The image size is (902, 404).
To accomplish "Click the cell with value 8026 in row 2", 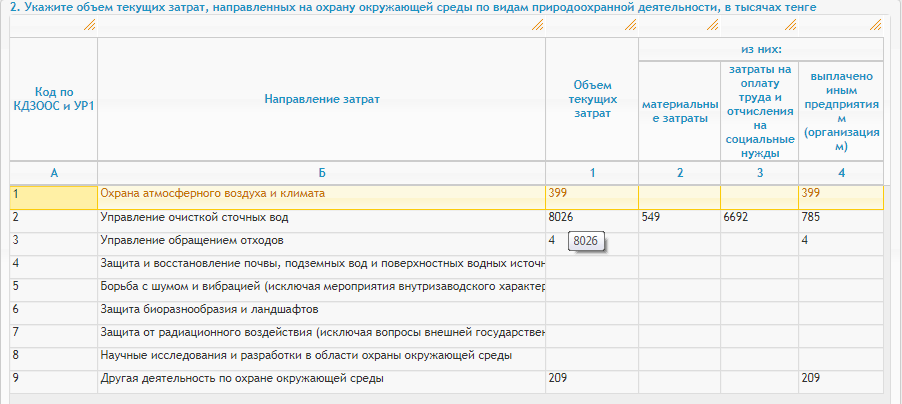I will click(591, 216).
